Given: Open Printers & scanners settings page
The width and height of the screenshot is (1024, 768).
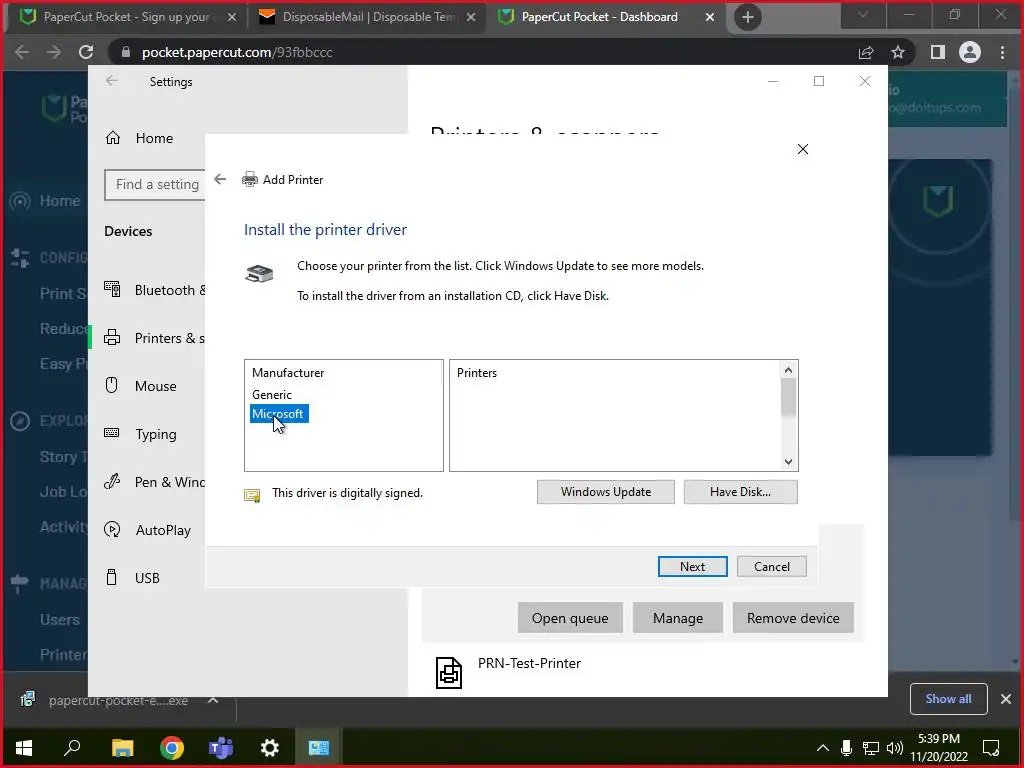Looking at the screenshot, I should [155, 338].
